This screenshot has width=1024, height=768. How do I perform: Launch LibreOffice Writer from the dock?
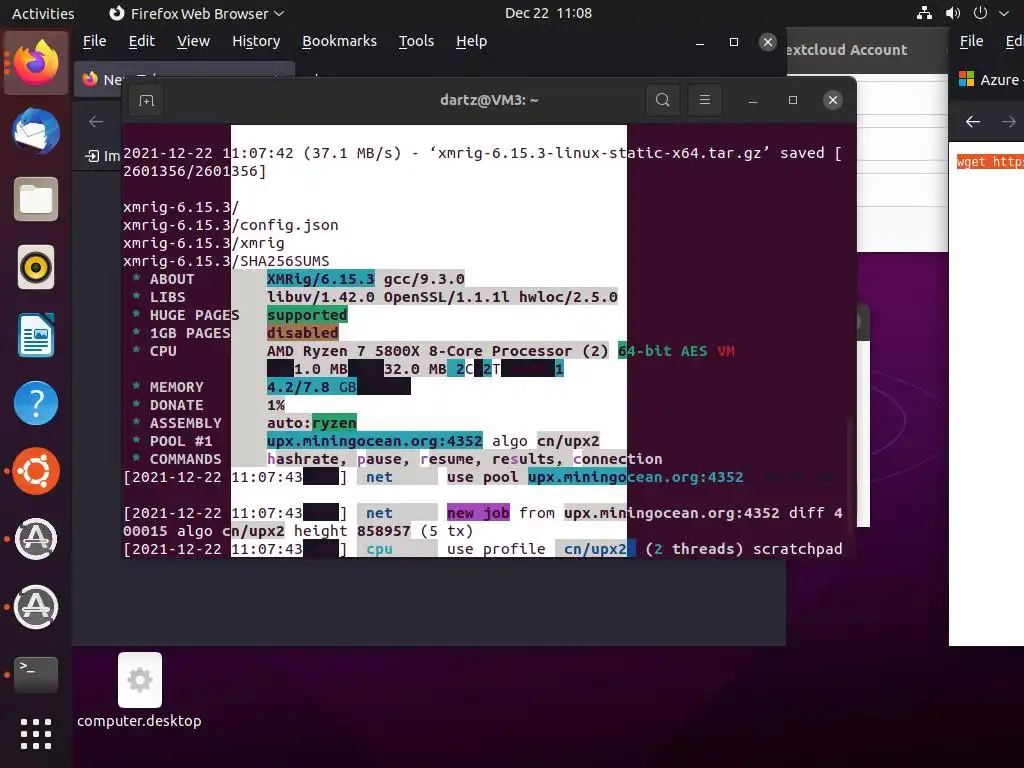(x=36, y=335)
